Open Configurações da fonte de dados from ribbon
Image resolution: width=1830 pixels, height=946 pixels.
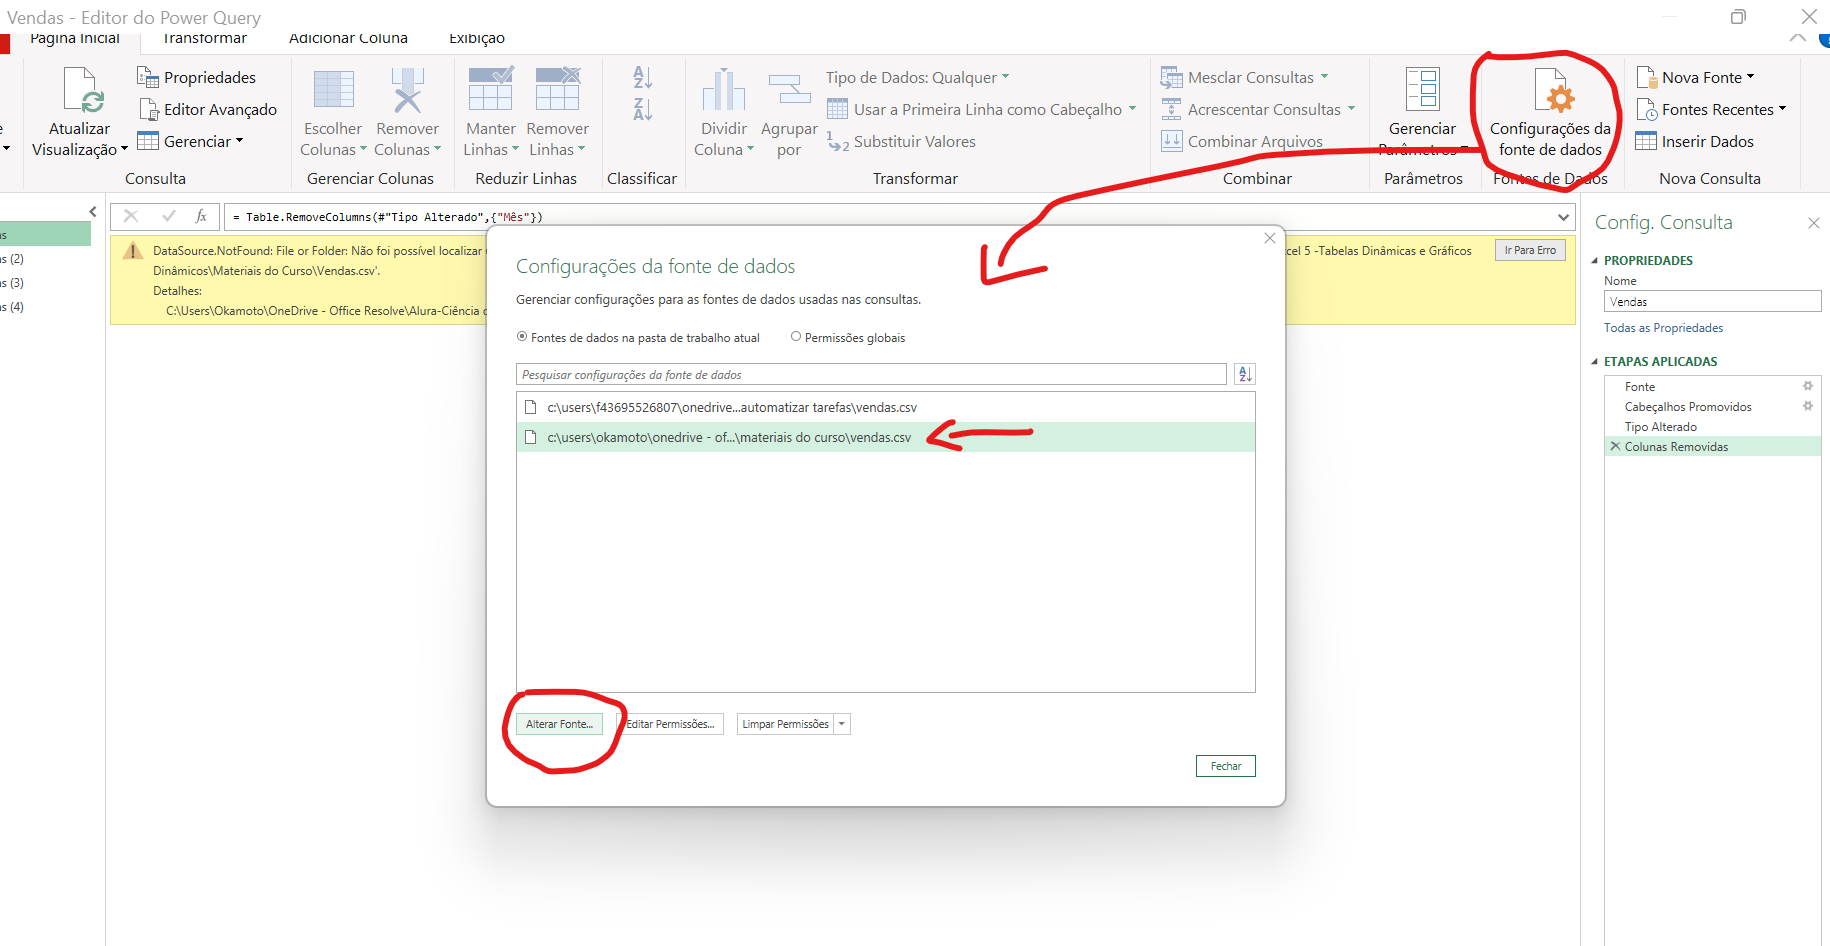(x=1550, y=113)
